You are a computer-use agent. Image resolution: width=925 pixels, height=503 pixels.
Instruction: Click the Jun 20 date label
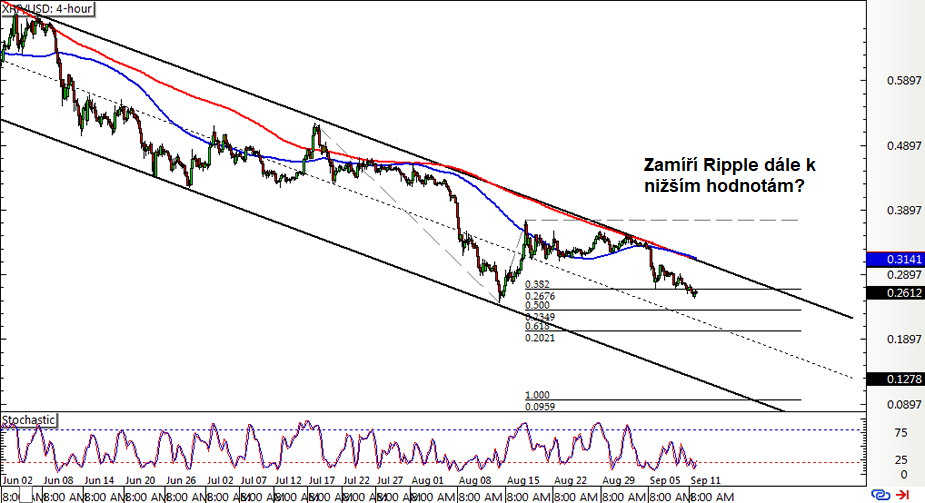point(140,481)
